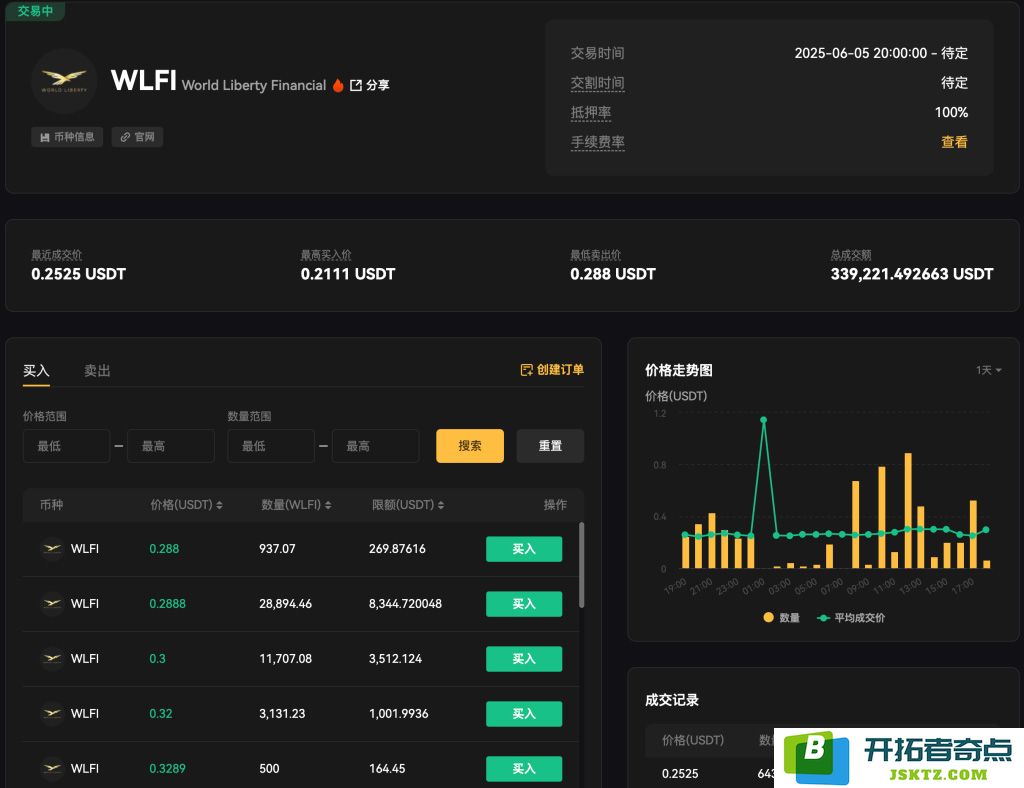Click the WLFI icon in the 0.288 row
Screen dimensions: 1024x788
(52, 548)
